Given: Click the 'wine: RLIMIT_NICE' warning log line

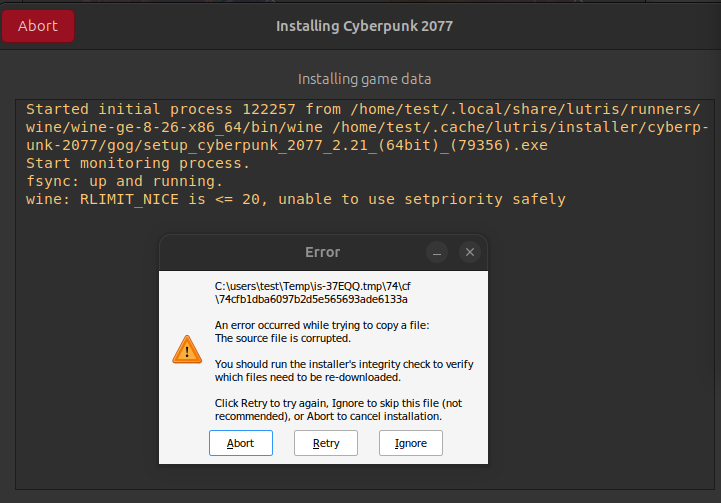Looking at the screenshot, I should coord(295,200).
